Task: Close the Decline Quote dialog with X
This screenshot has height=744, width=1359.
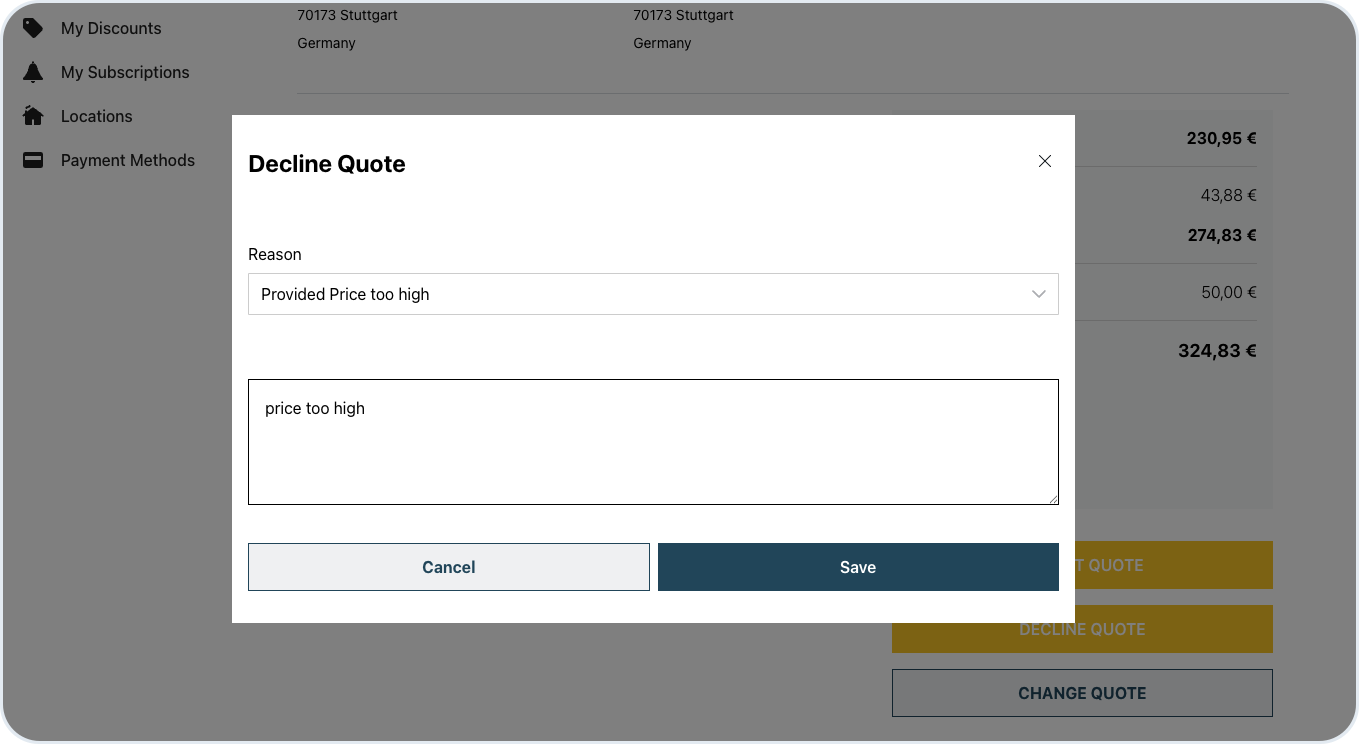Action: pos(1045,161)
